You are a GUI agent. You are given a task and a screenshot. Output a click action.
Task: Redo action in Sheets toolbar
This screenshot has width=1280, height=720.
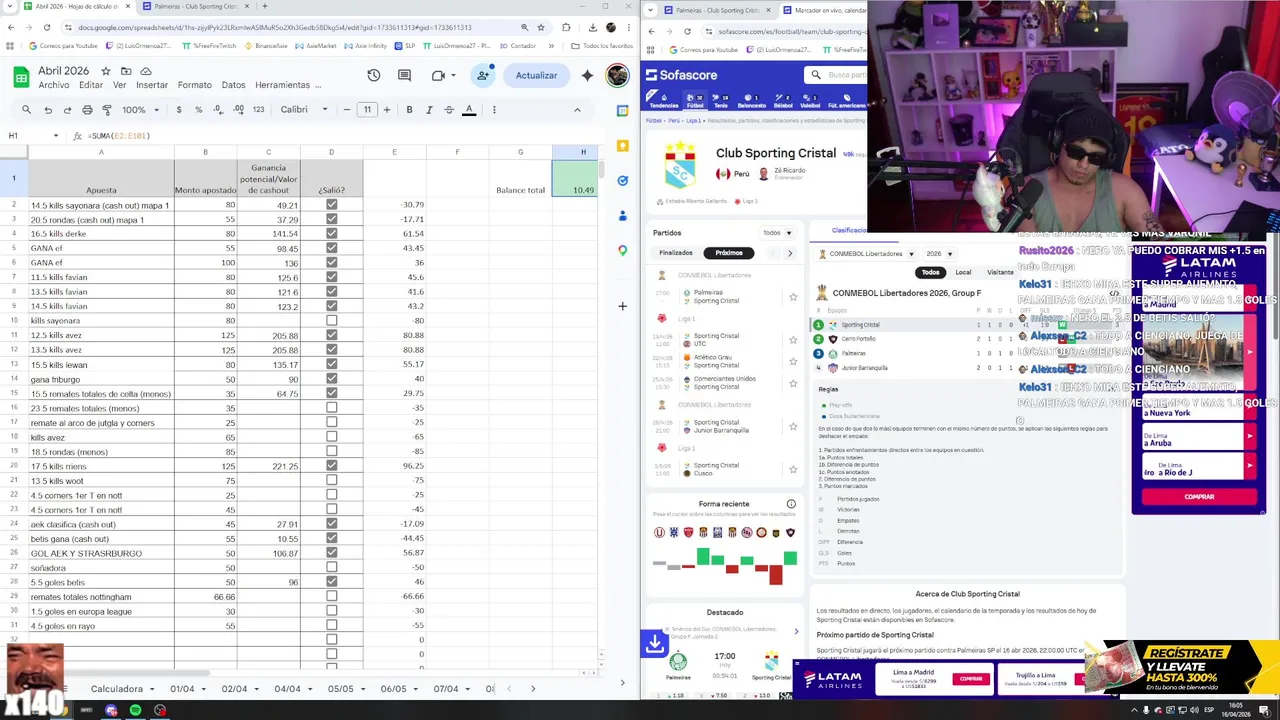pyautogui.click(x=67, y=110)
